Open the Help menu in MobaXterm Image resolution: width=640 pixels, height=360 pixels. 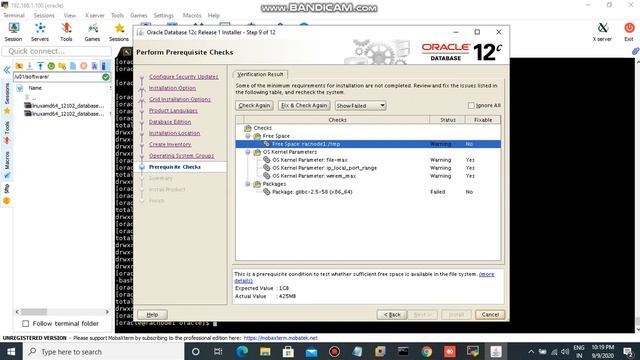pyautogui.click(x=214, y=15)
